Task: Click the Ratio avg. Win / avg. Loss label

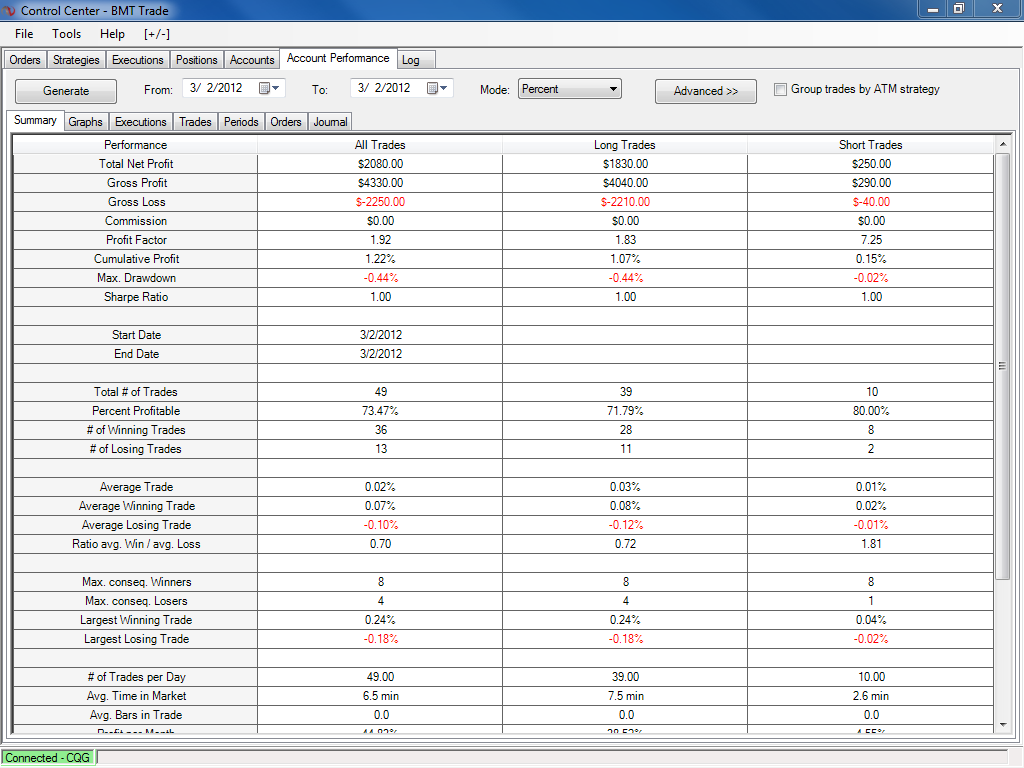Action: 136,544
